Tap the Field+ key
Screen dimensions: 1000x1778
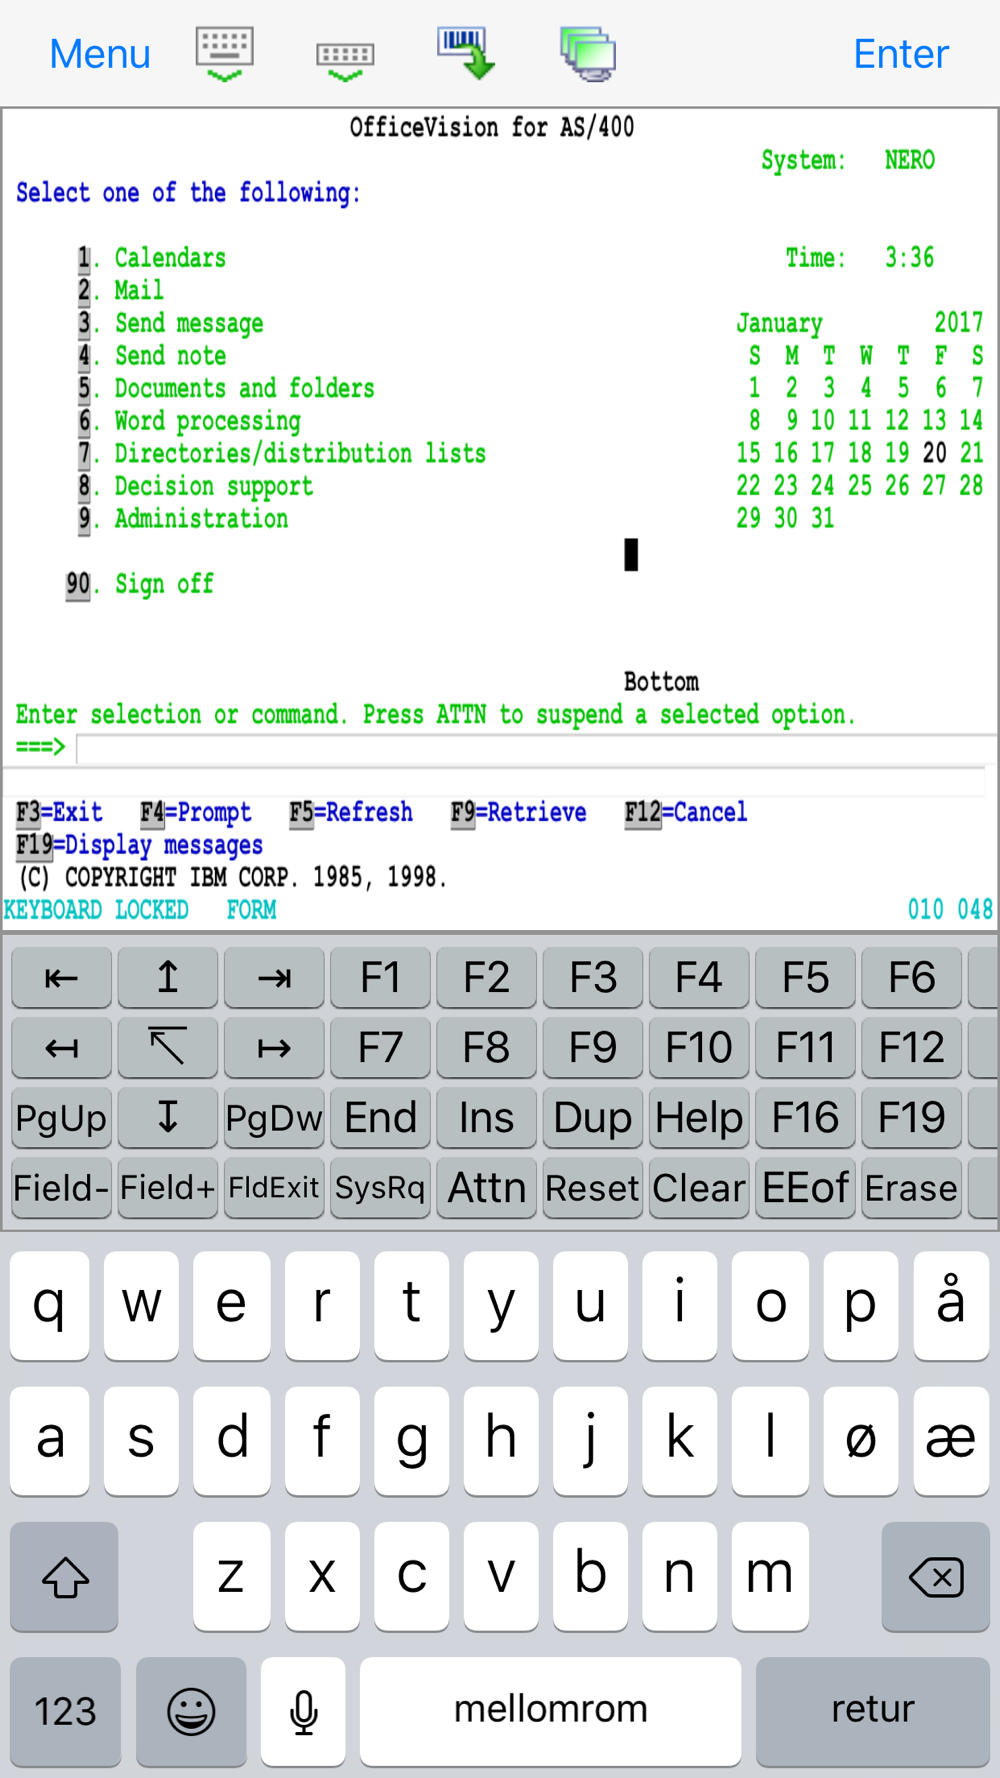(168, 1188)
